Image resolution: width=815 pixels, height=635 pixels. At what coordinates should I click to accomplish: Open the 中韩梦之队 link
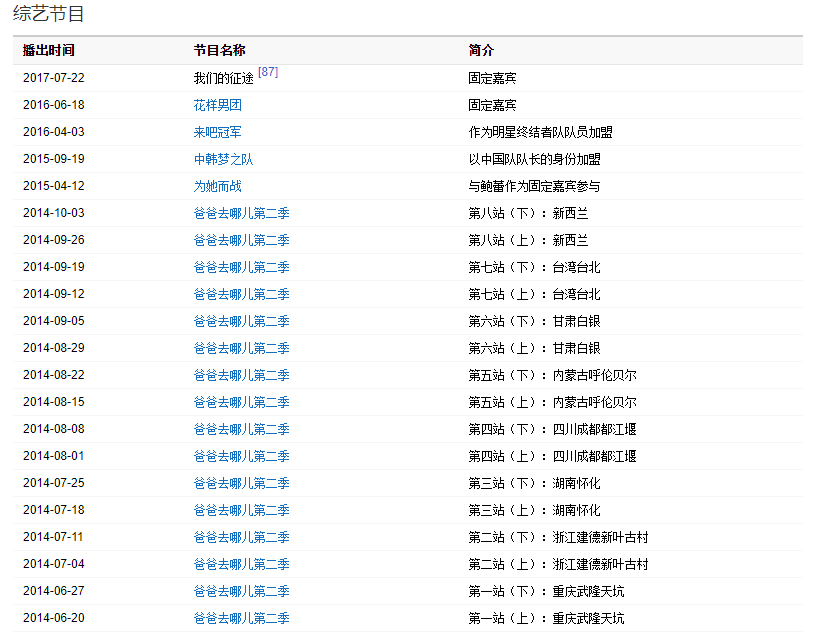pos(223,159)
